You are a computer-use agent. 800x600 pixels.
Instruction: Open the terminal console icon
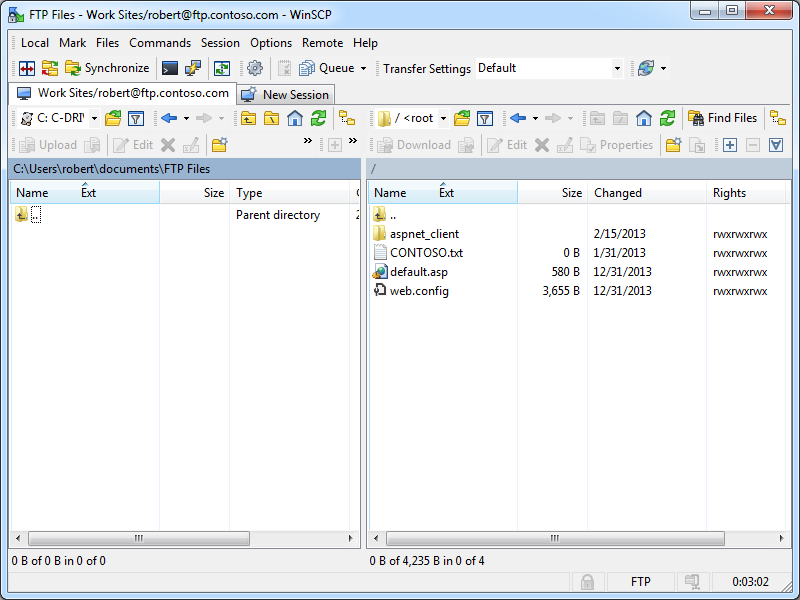click(x=170, y=68)
